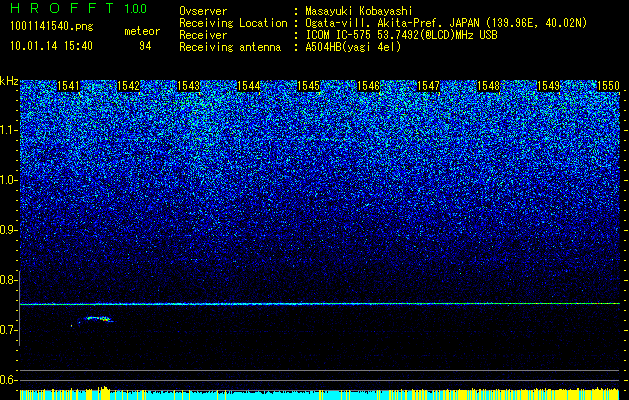
Task: Click the timestamp 10.01.14 15:40
Action: click(51, 46)
